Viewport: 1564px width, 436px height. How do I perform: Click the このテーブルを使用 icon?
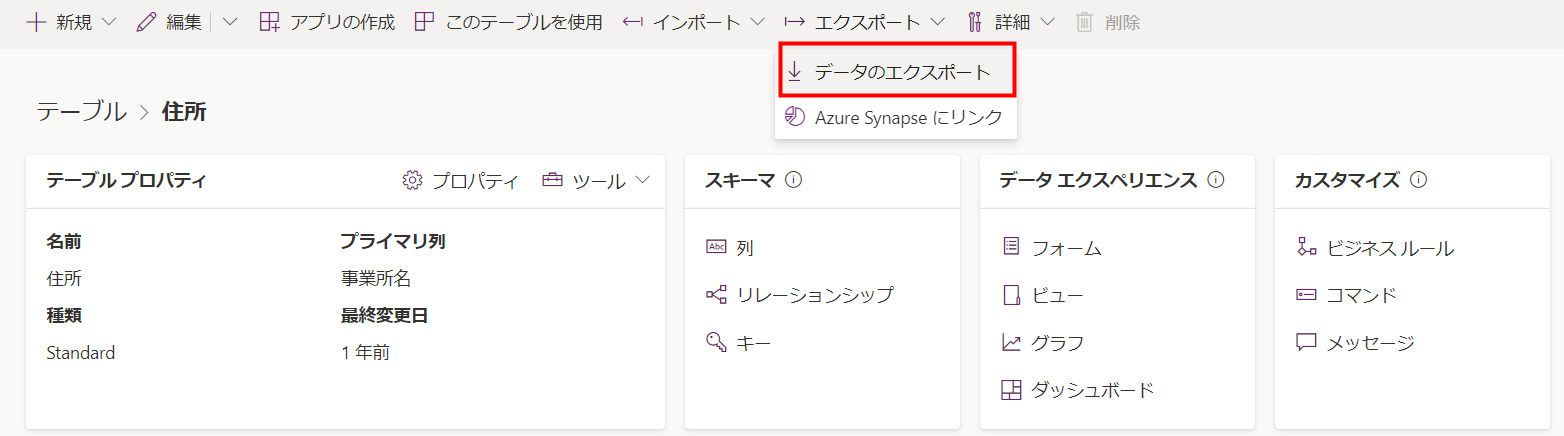[x=424, y=22]
